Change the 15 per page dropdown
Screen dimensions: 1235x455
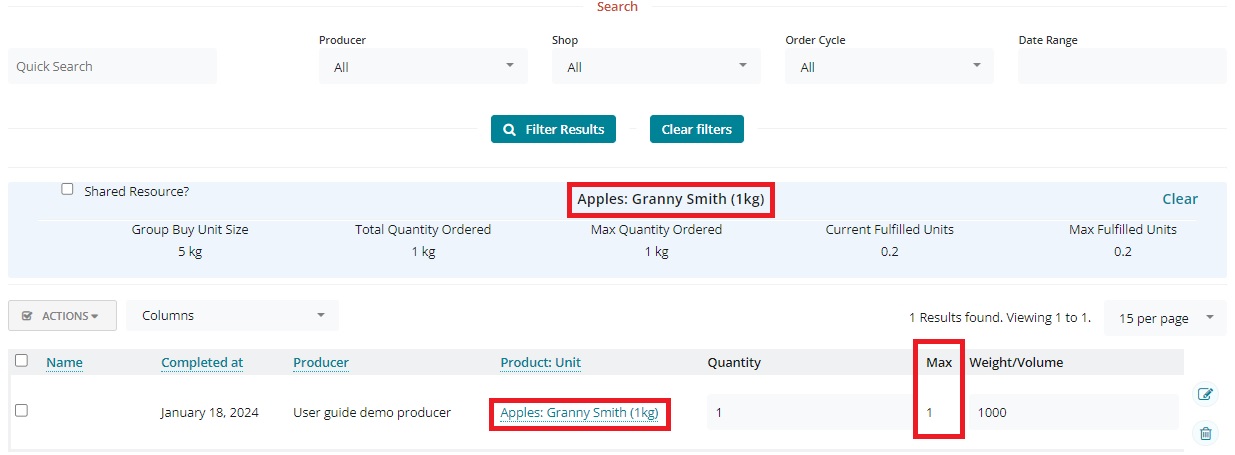(x=1164, y=318)
